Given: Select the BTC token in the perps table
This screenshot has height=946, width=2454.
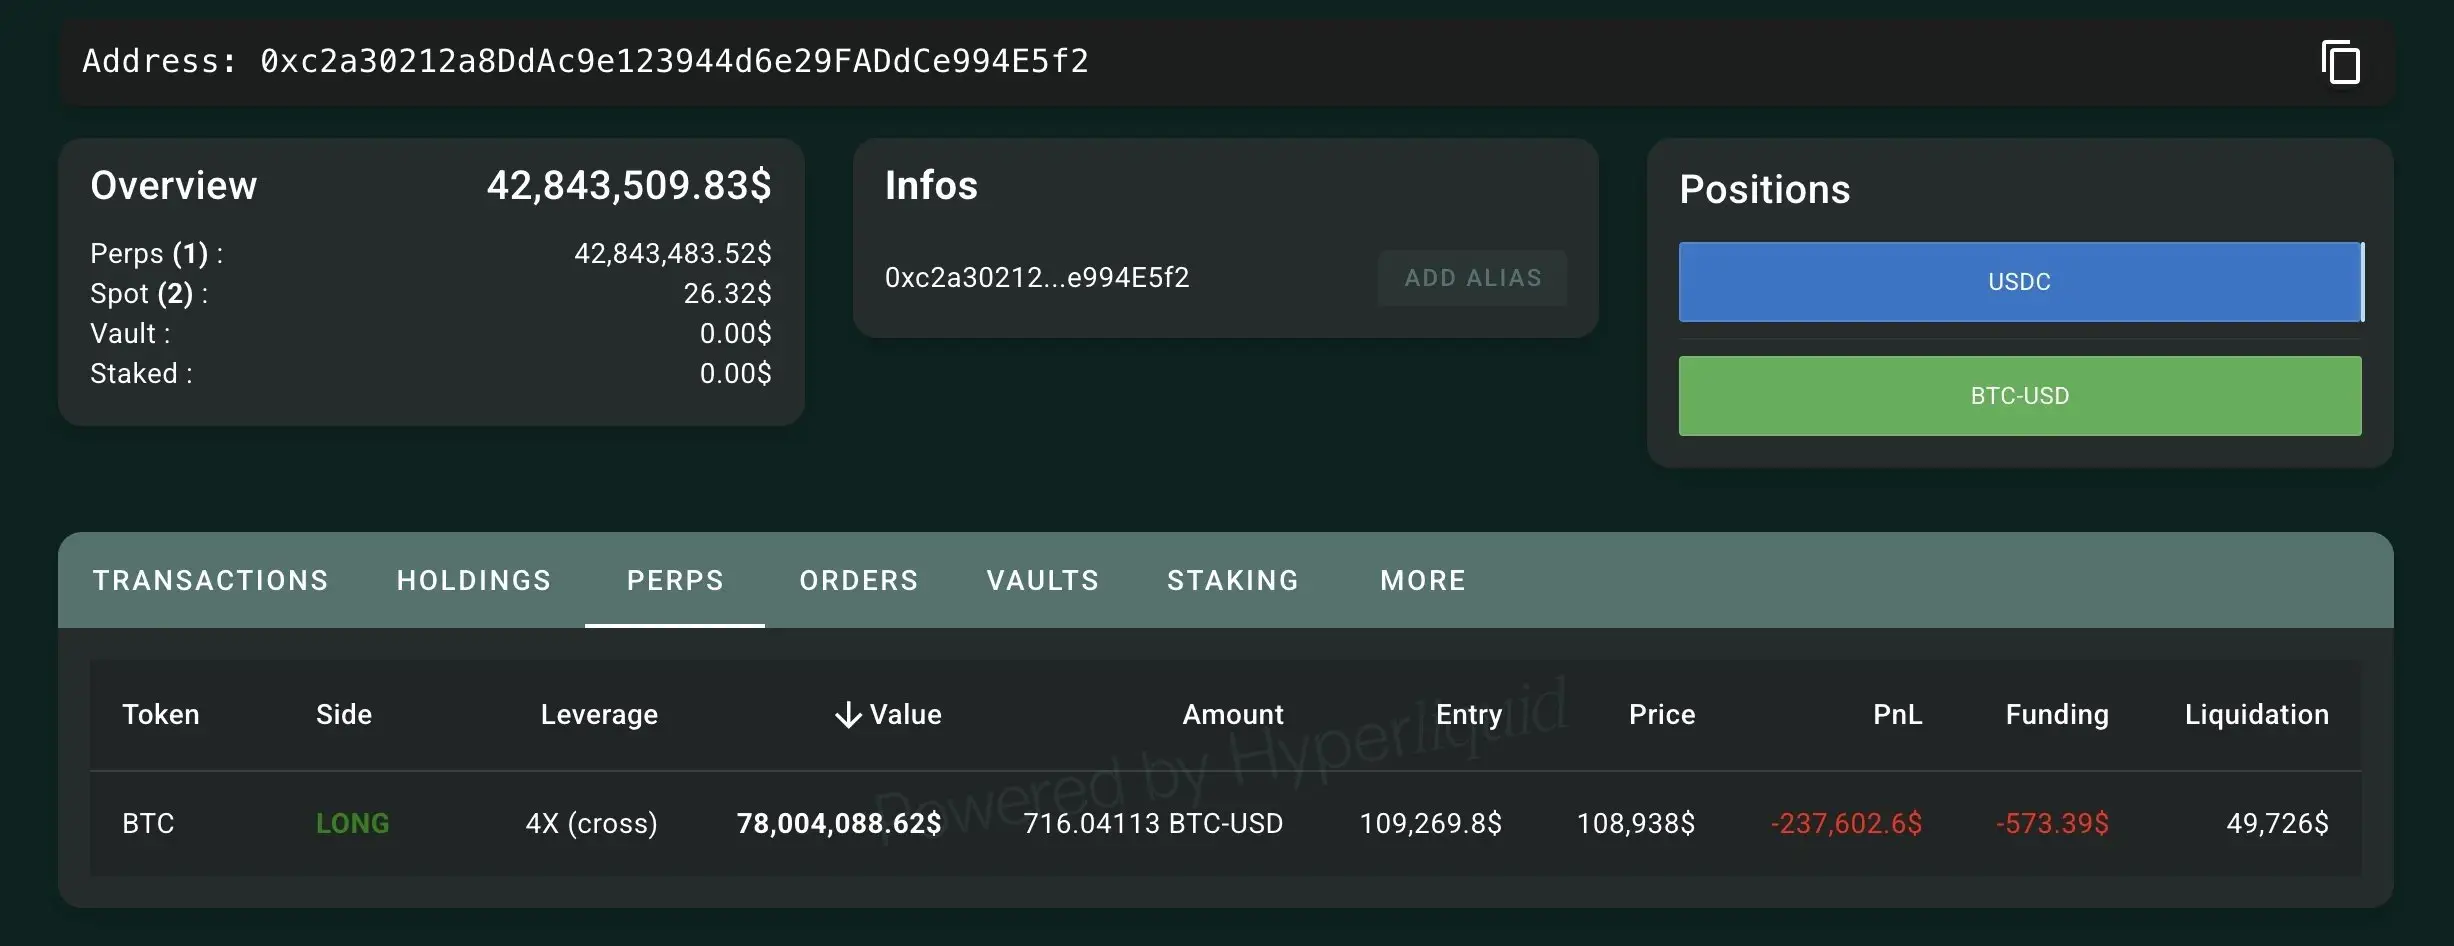Looking at the screenshot, I should [x=148, y=823].
